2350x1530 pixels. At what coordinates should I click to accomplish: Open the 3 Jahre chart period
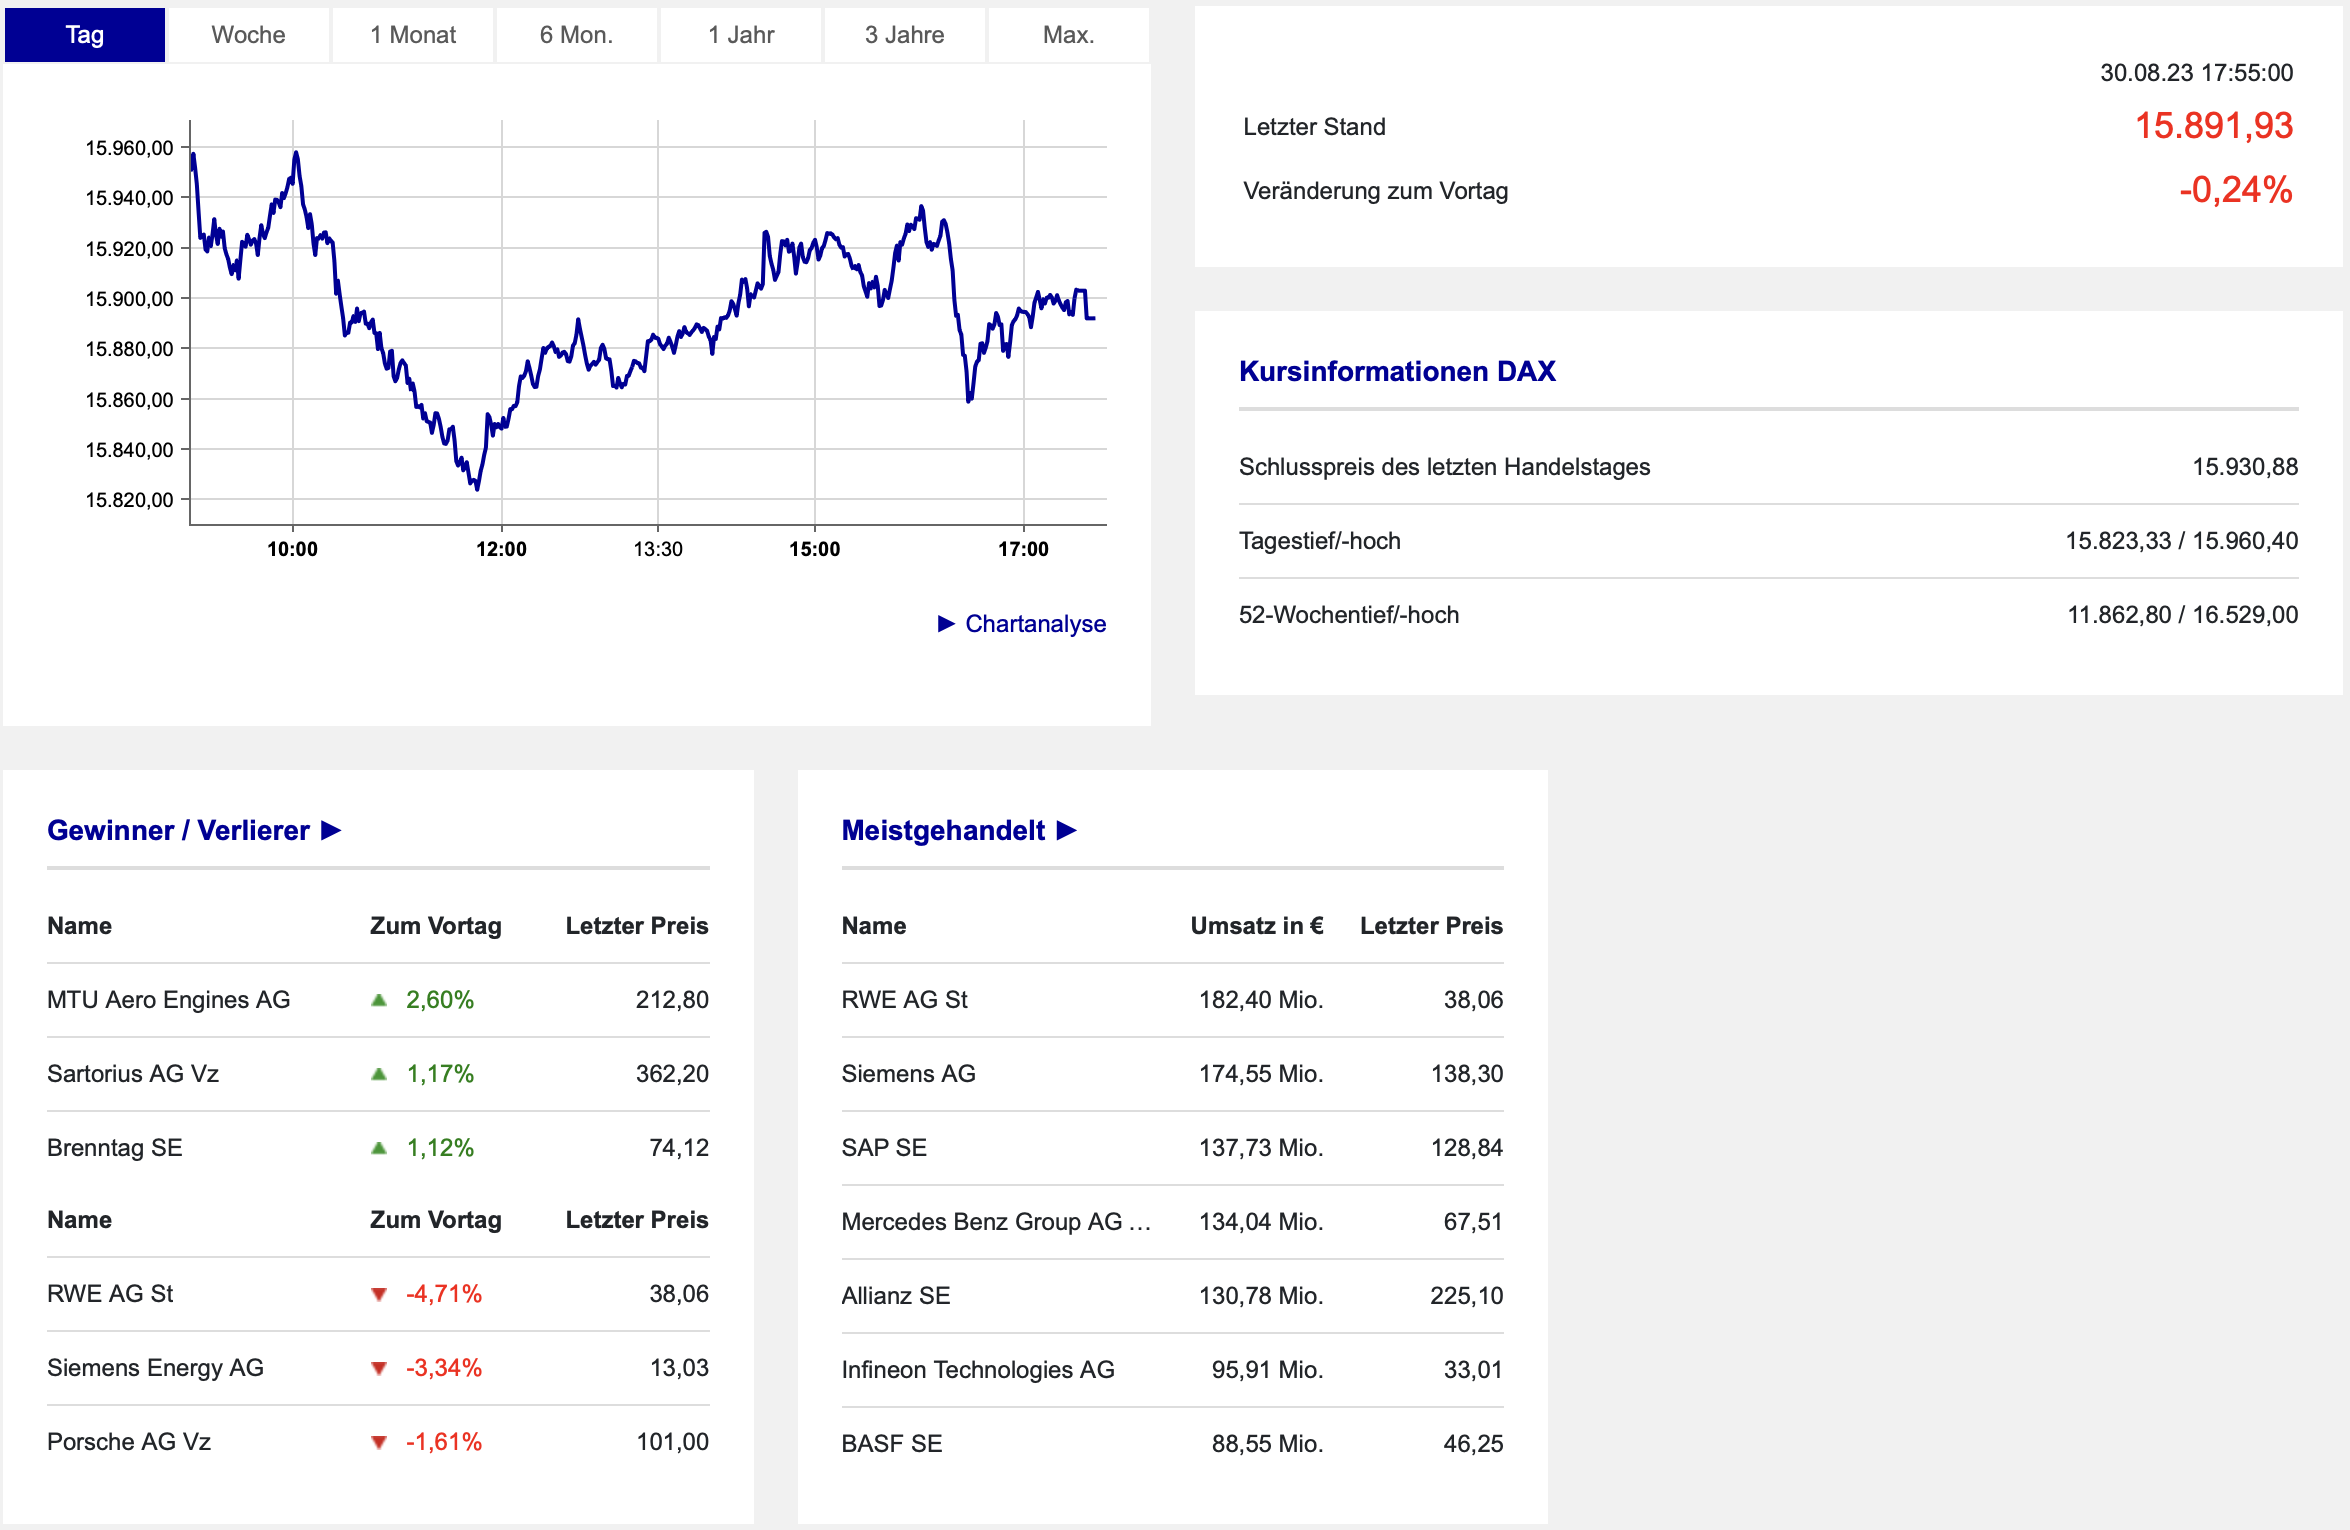pos(904,35)
